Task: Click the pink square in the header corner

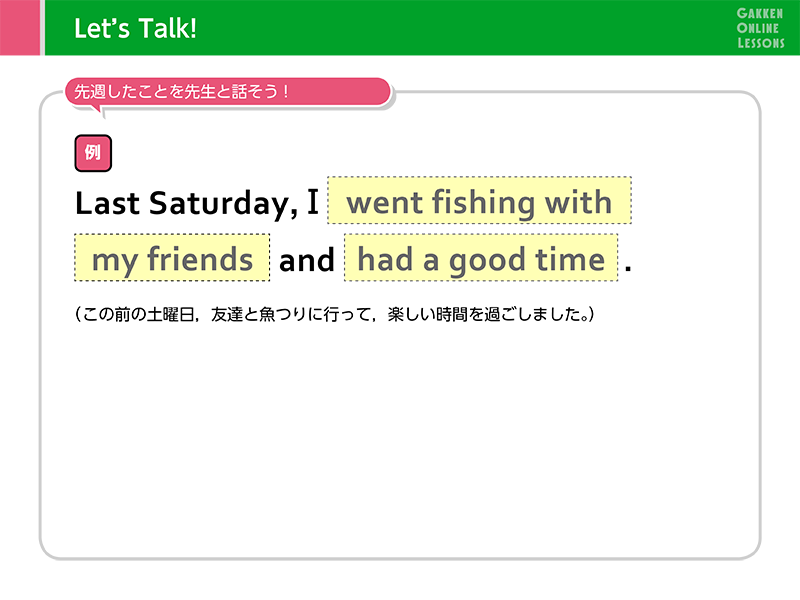Action: [19, 28]
